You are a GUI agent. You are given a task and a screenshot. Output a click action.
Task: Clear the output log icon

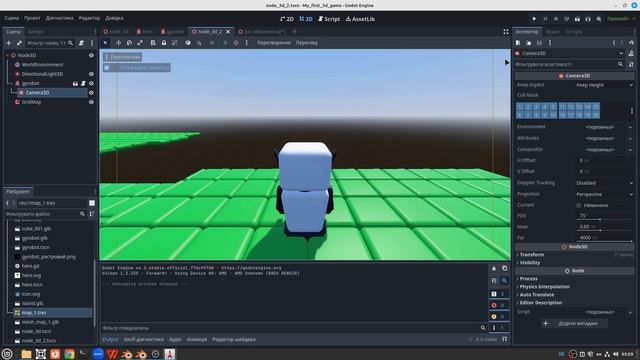point(494,268)
